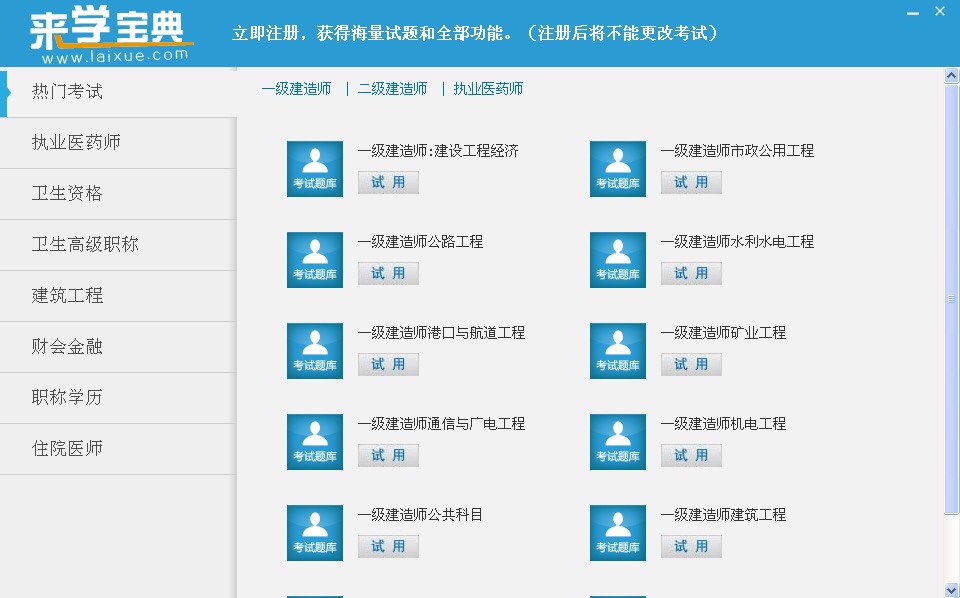960x598 pixels.
Task: Open the 建设工程经济 exam question bank icon
Action: click(x=314, y=168)
